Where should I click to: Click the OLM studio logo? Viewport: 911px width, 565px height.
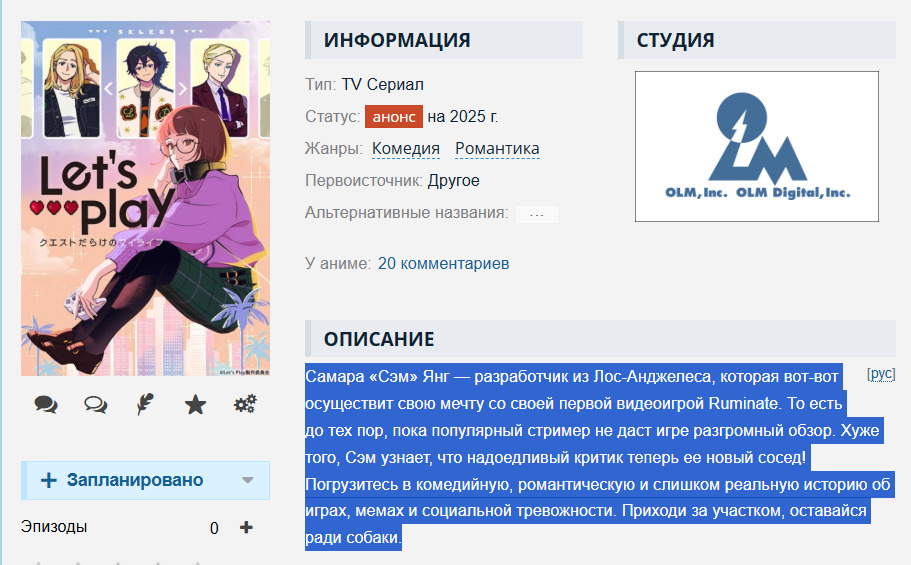[756, 146]
